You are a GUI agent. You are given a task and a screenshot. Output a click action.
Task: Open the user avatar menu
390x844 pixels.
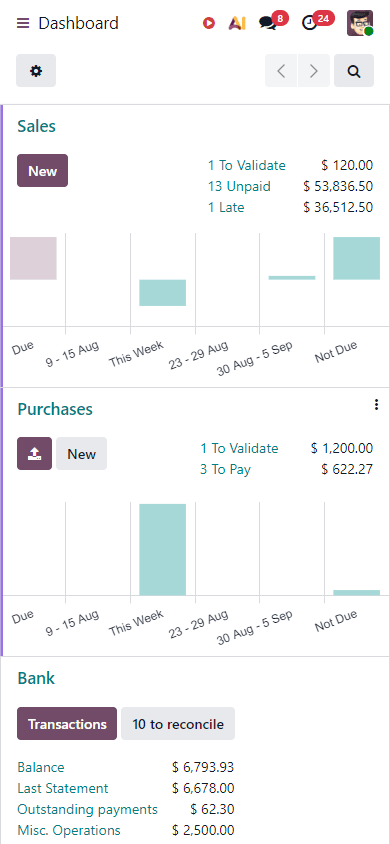click(360, 23)
